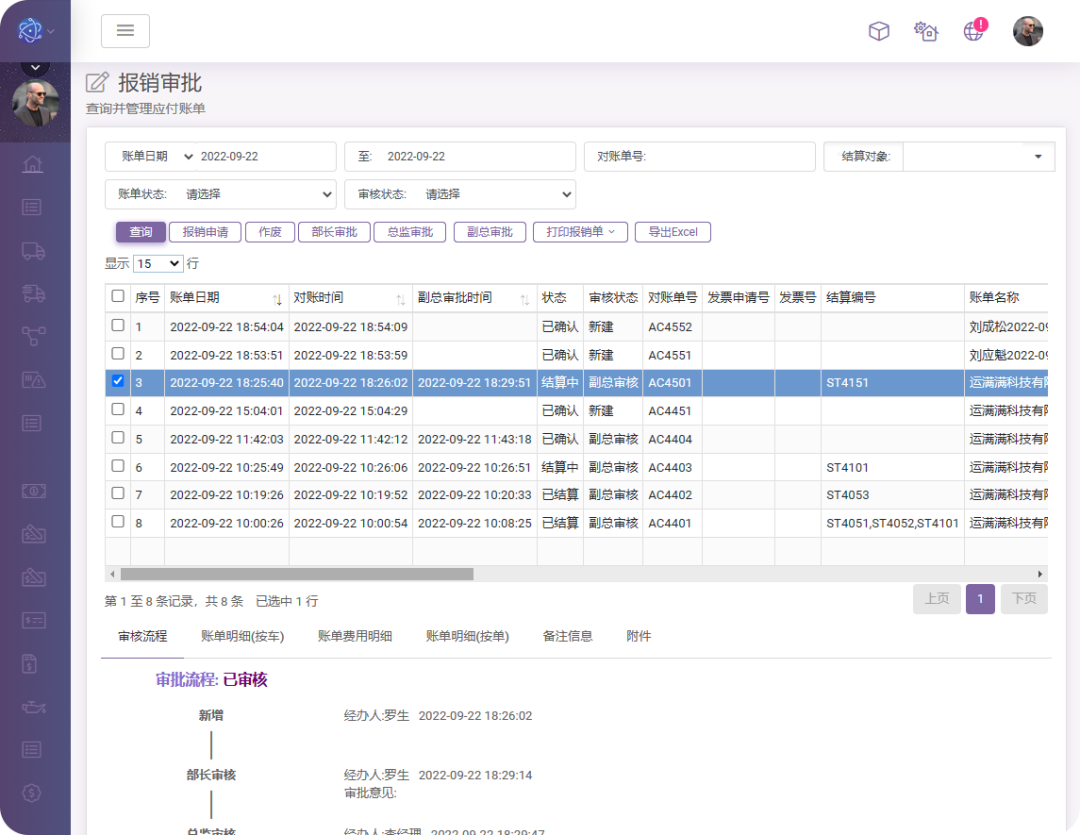Open the first truck icon in sidebar
Viewport: 1080px width, 835px height.
pos(33,250)
